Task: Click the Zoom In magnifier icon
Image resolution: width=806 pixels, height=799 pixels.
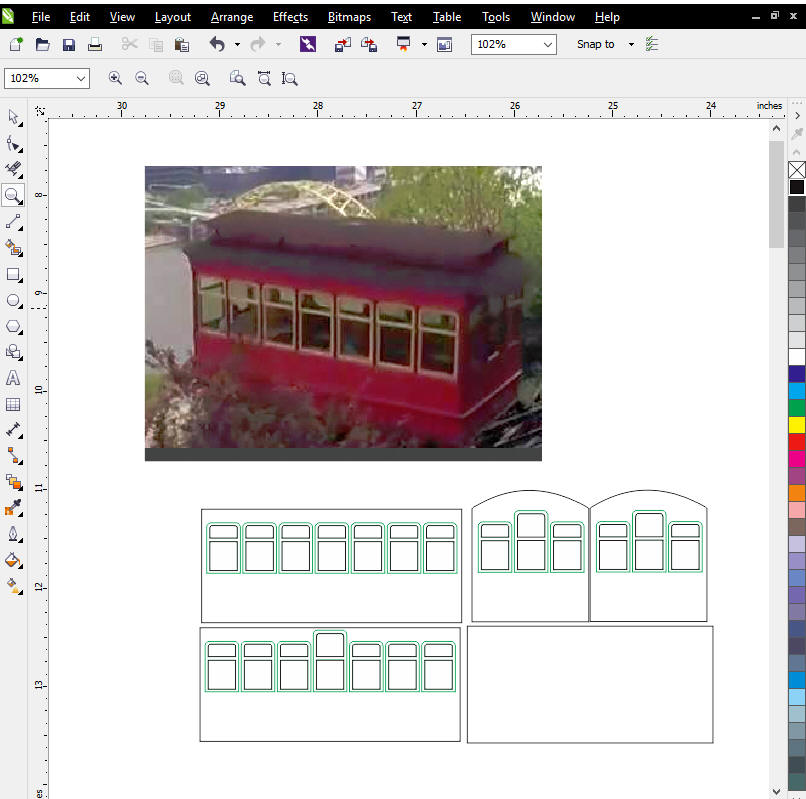Action: (x=115, y=78)
